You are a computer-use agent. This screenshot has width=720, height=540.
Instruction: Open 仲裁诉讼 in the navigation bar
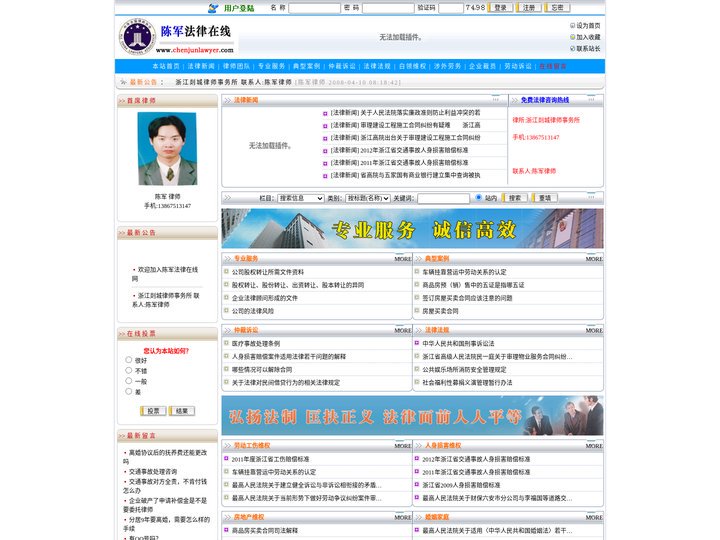click(x=342, y=66)
